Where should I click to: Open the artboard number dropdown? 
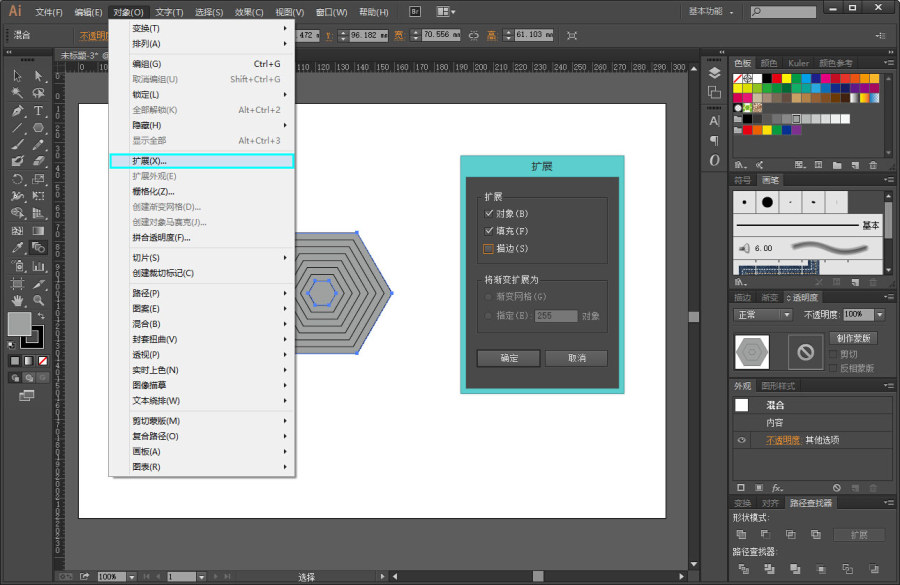tap(201, 576)
